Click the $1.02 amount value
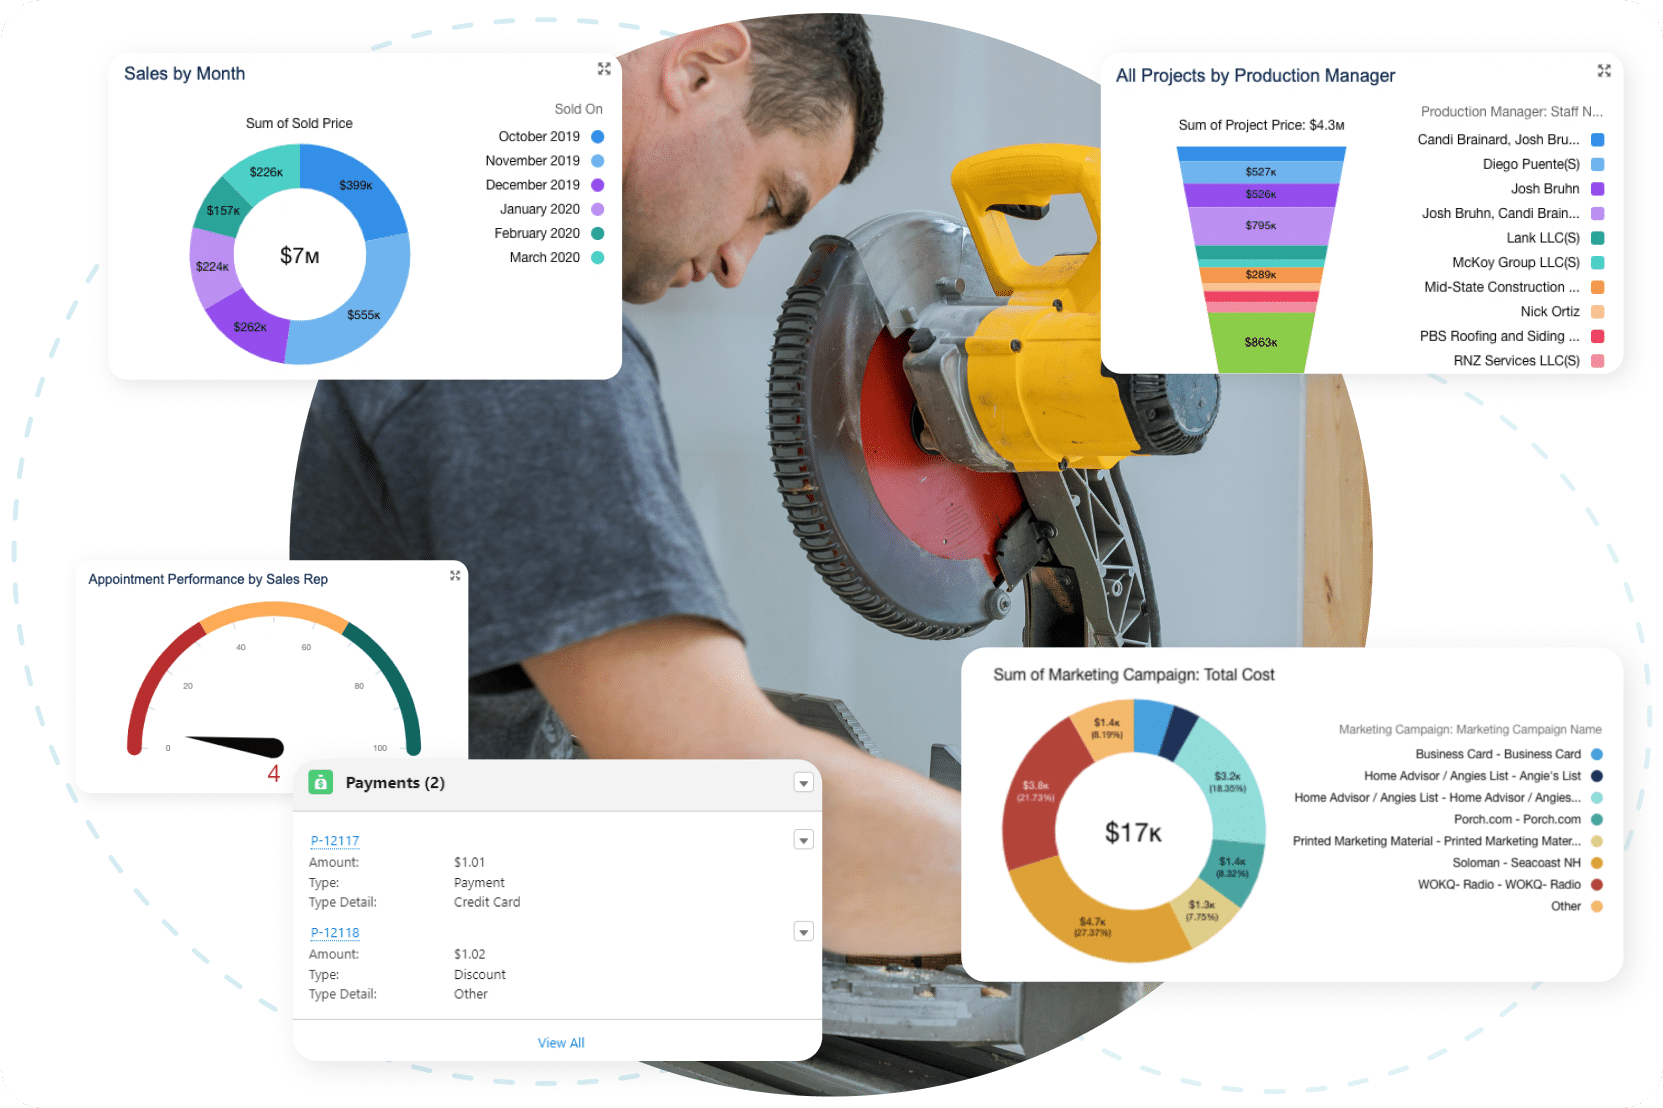This screenshot has height=1108, width=1663. [x=469, y=954]
